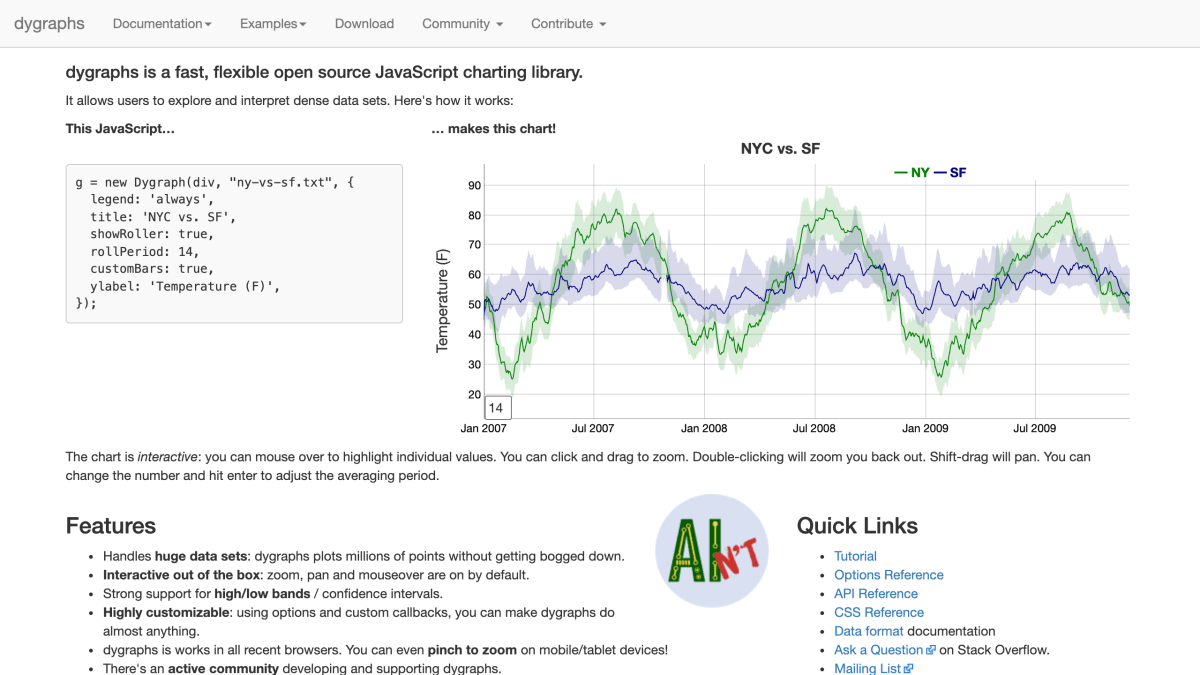Screen dimensions: 1200x675
Task: Open the Data format documentation link
Action: pyautogui.click(x=869, y=631)
